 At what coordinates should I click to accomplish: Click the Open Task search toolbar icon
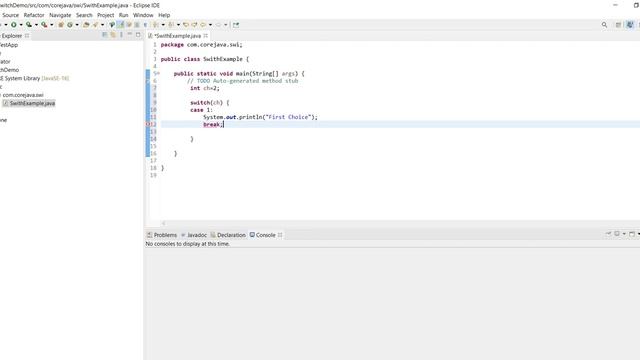pos(95,25)
